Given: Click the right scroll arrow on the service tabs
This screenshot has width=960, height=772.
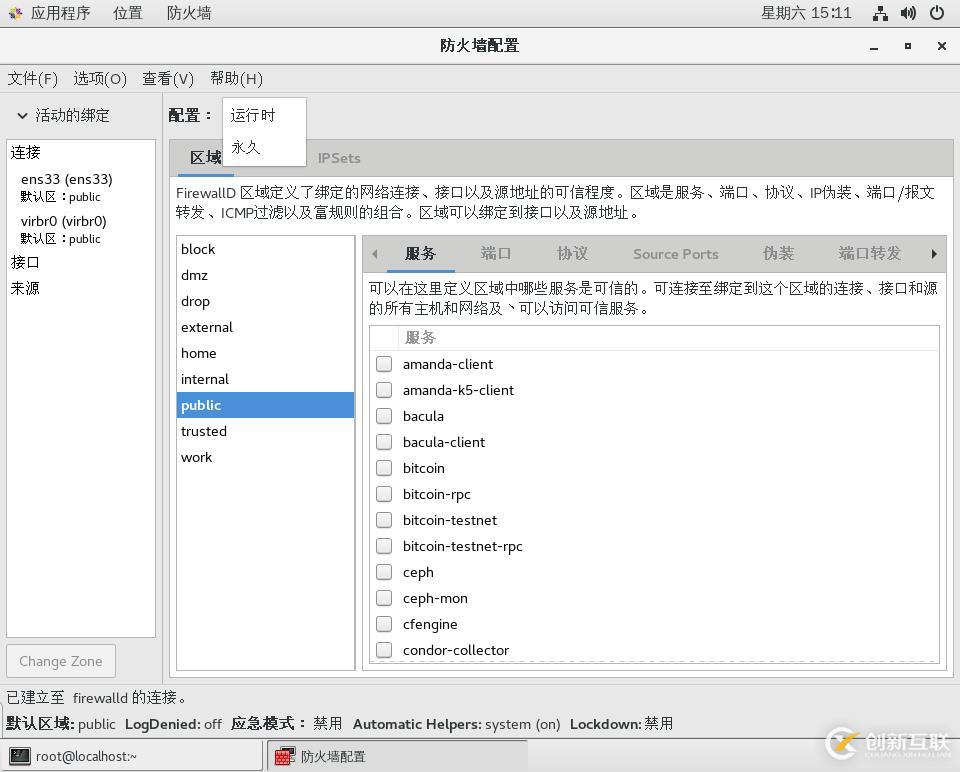Looking at the screenshot, I should tap(933, 253).
